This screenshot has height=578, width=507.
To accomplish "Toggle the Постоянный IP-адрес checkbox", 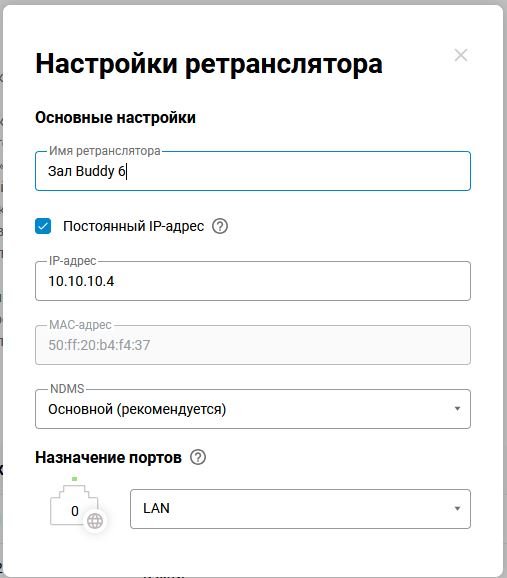I will coord(43,226).
